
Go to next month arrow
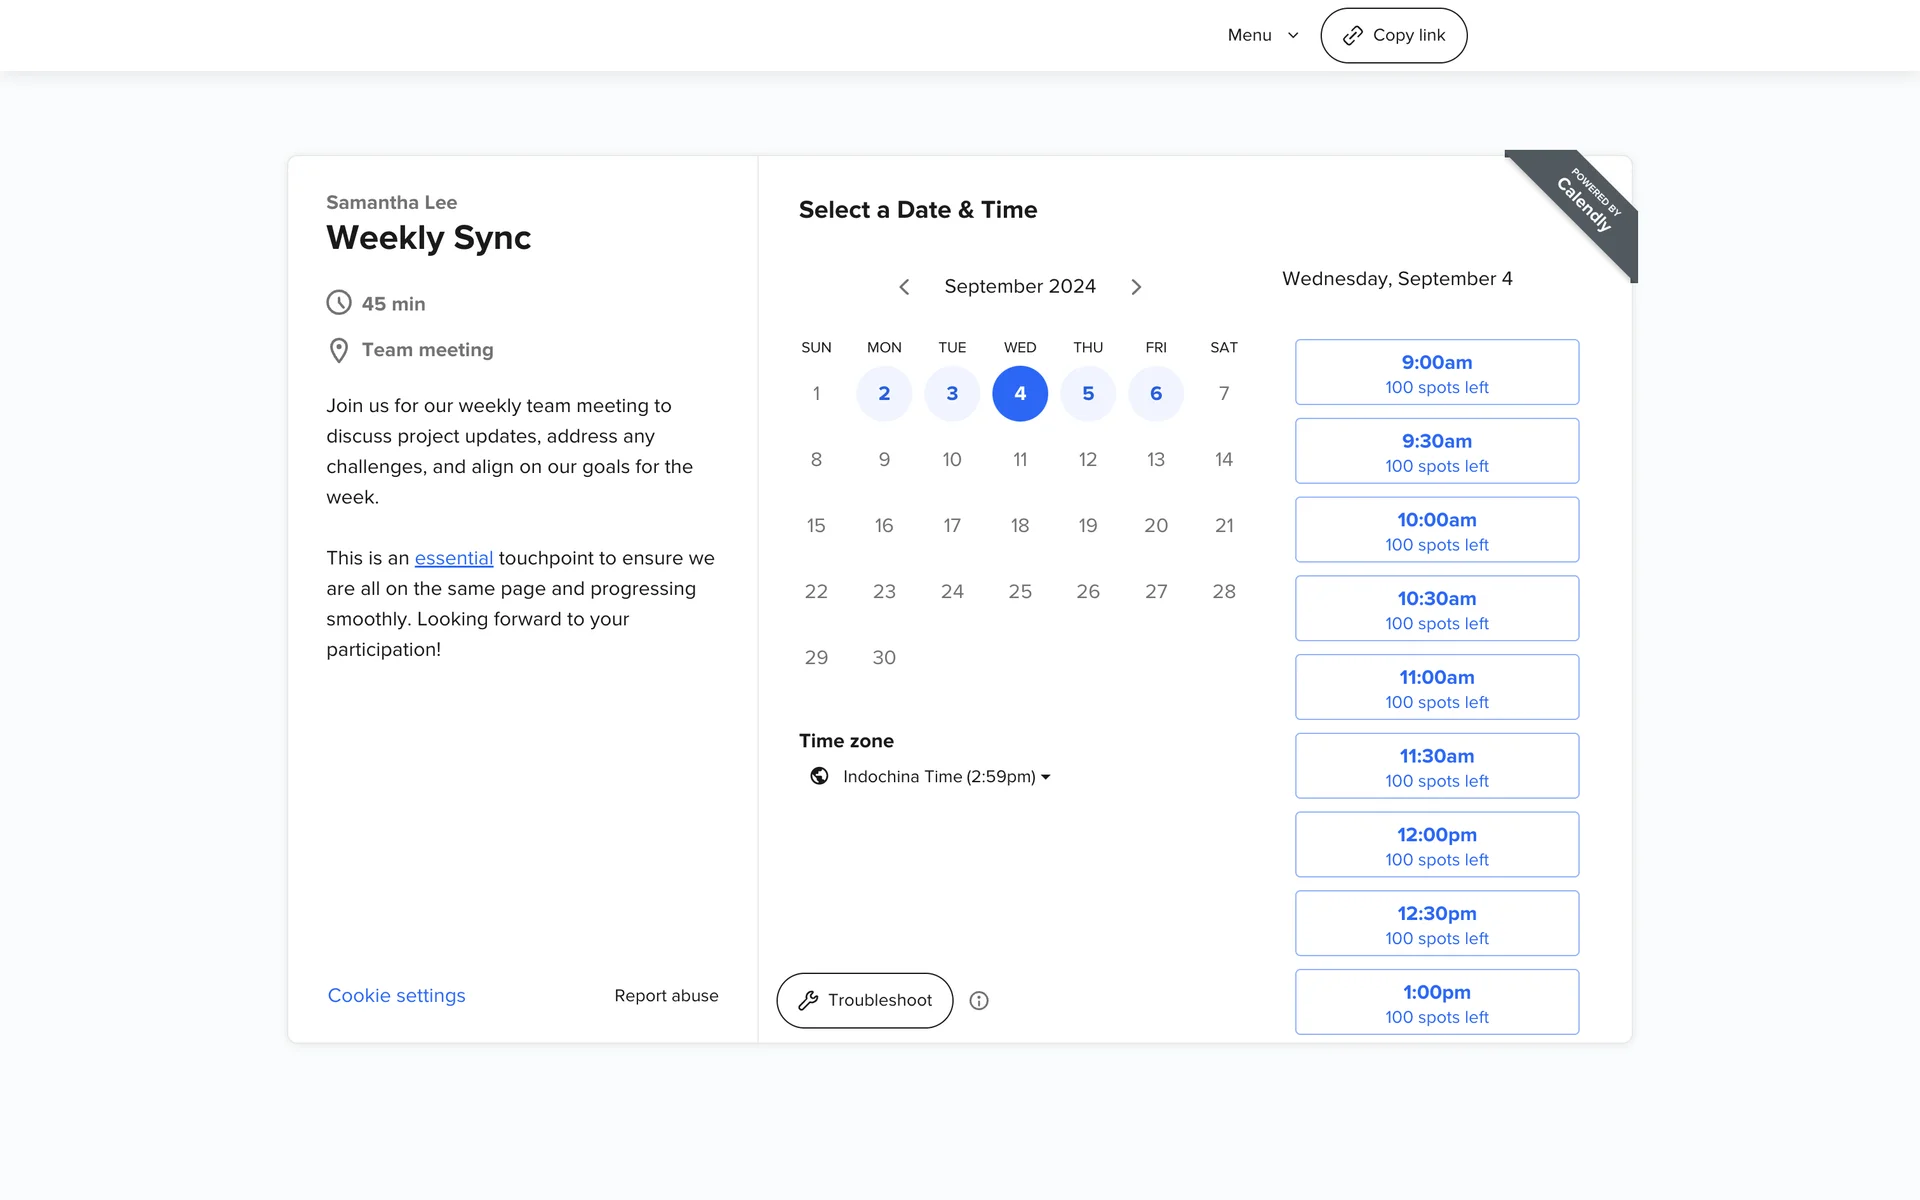tap(1136, 287)
